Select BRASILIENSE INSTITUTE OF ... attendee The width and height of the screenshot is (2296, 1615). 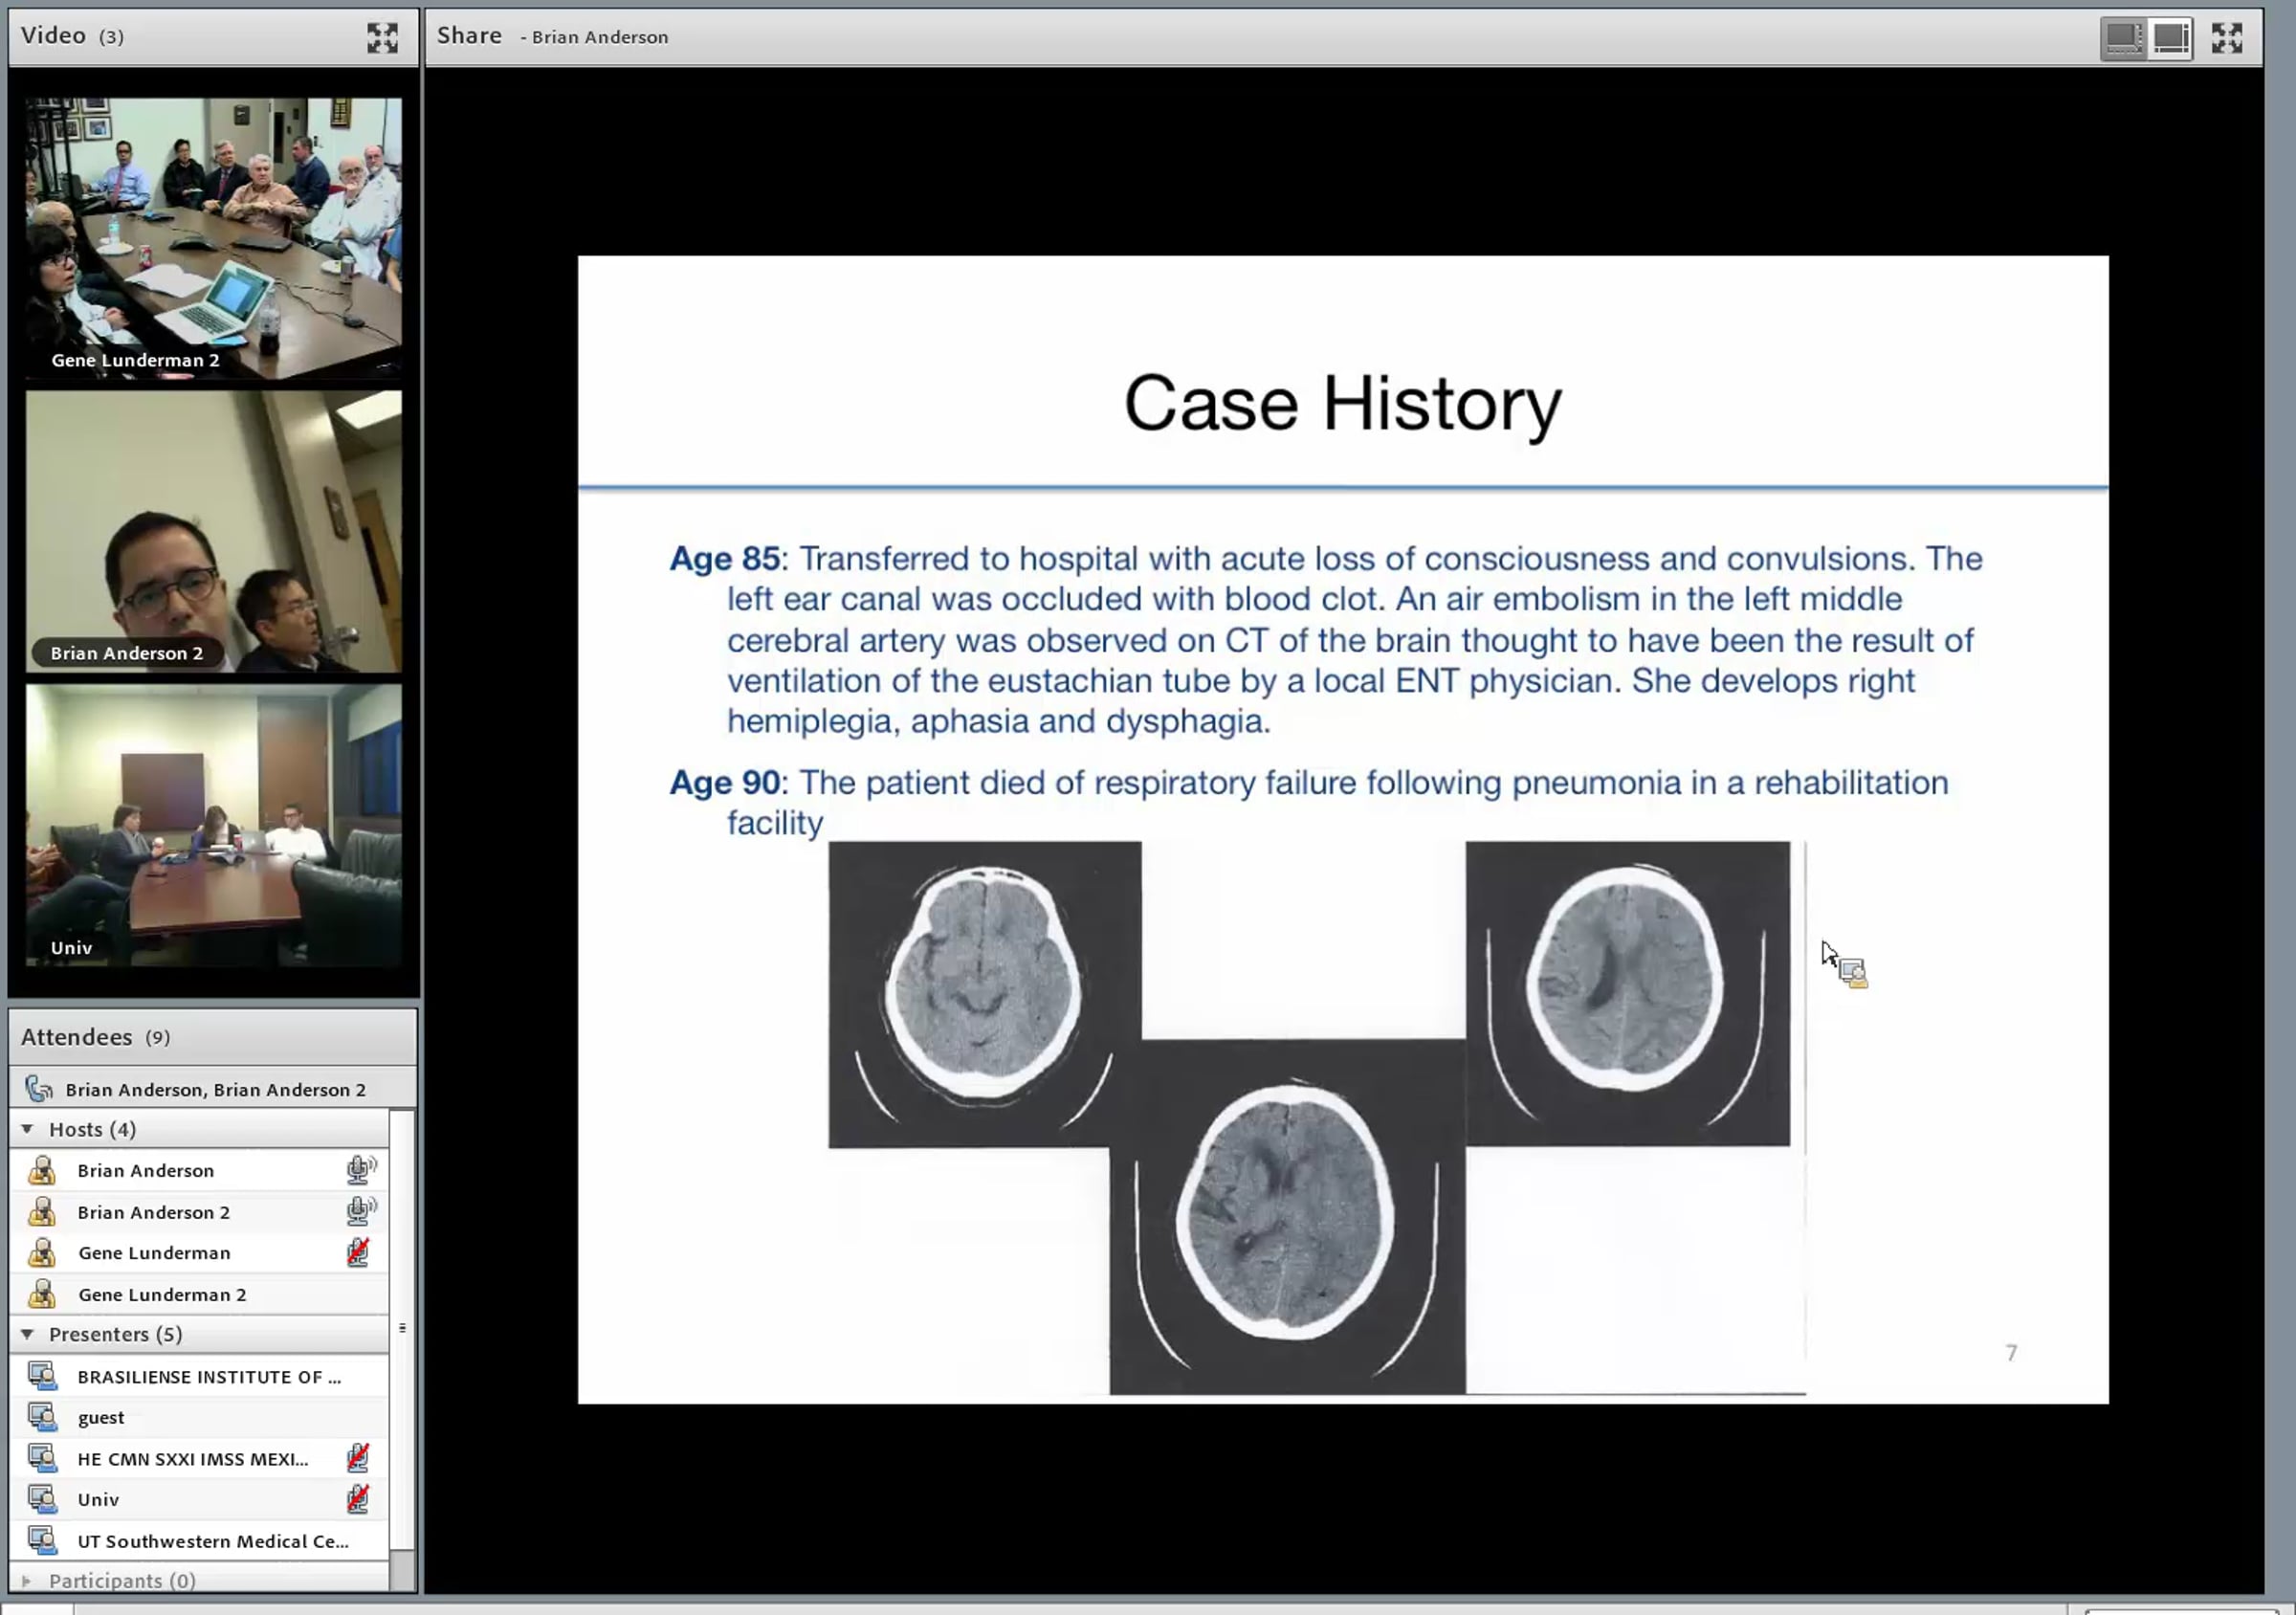pos(199,1376)
